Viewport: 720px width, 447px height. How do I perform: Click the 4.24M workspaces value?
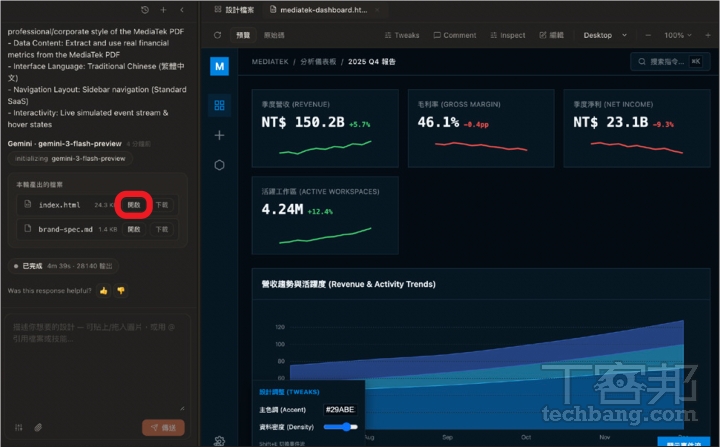pos(282,209)
